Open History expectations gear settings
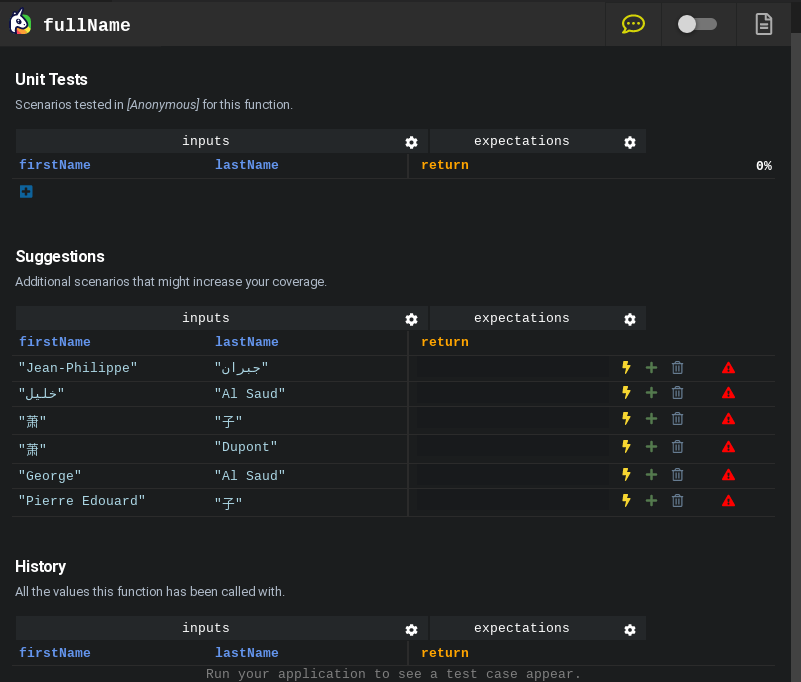The width and height of the screenshot is (801, 682). pos(630,630)
